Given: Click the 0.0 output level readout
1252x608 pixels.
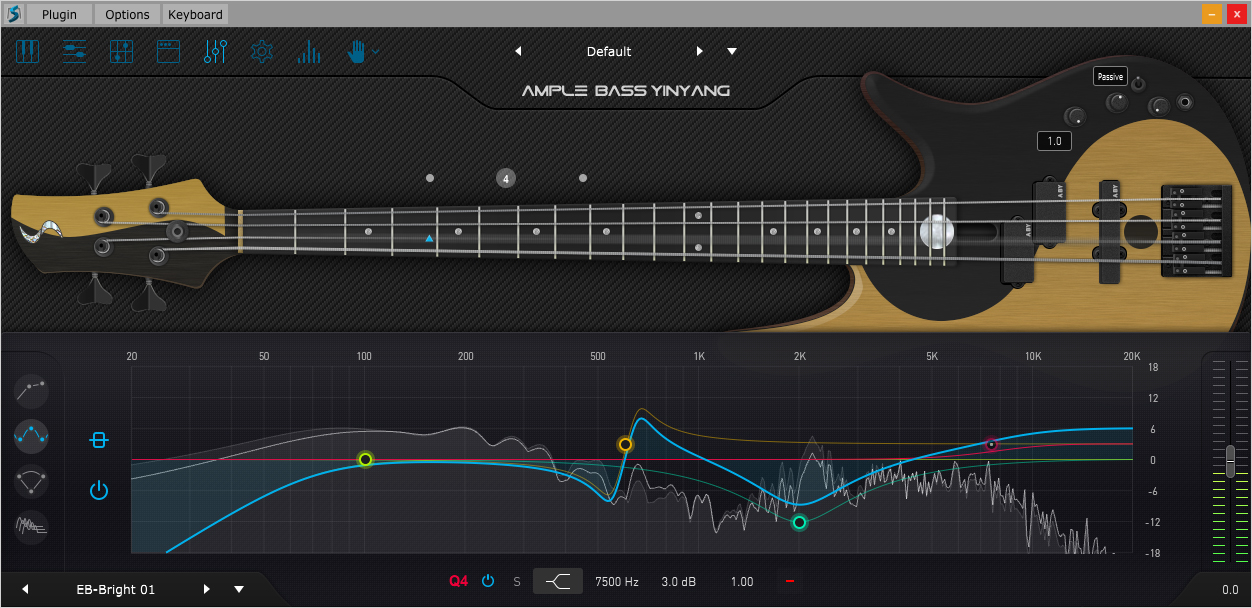Looking at the screenshot, I should click(x=1230, y=589).
